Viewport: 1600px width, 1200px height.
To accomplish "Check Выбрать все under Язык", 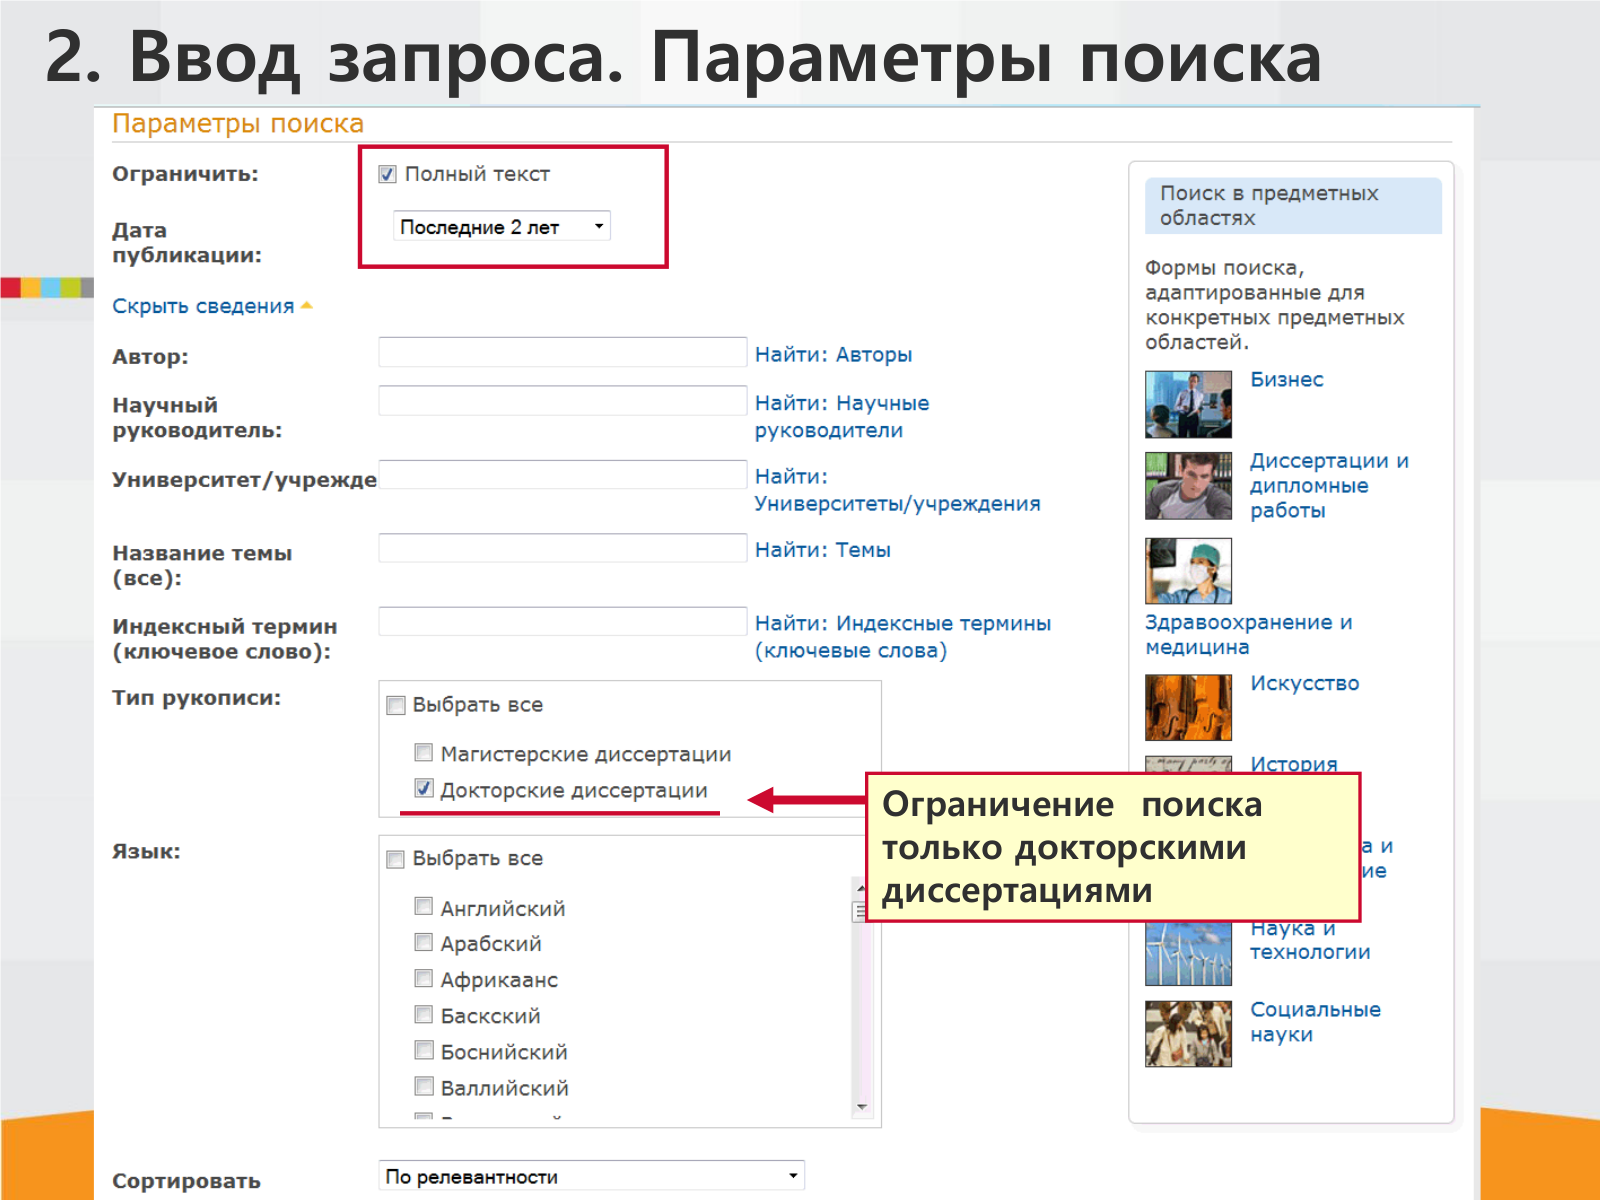I will (x=396, y=859).
